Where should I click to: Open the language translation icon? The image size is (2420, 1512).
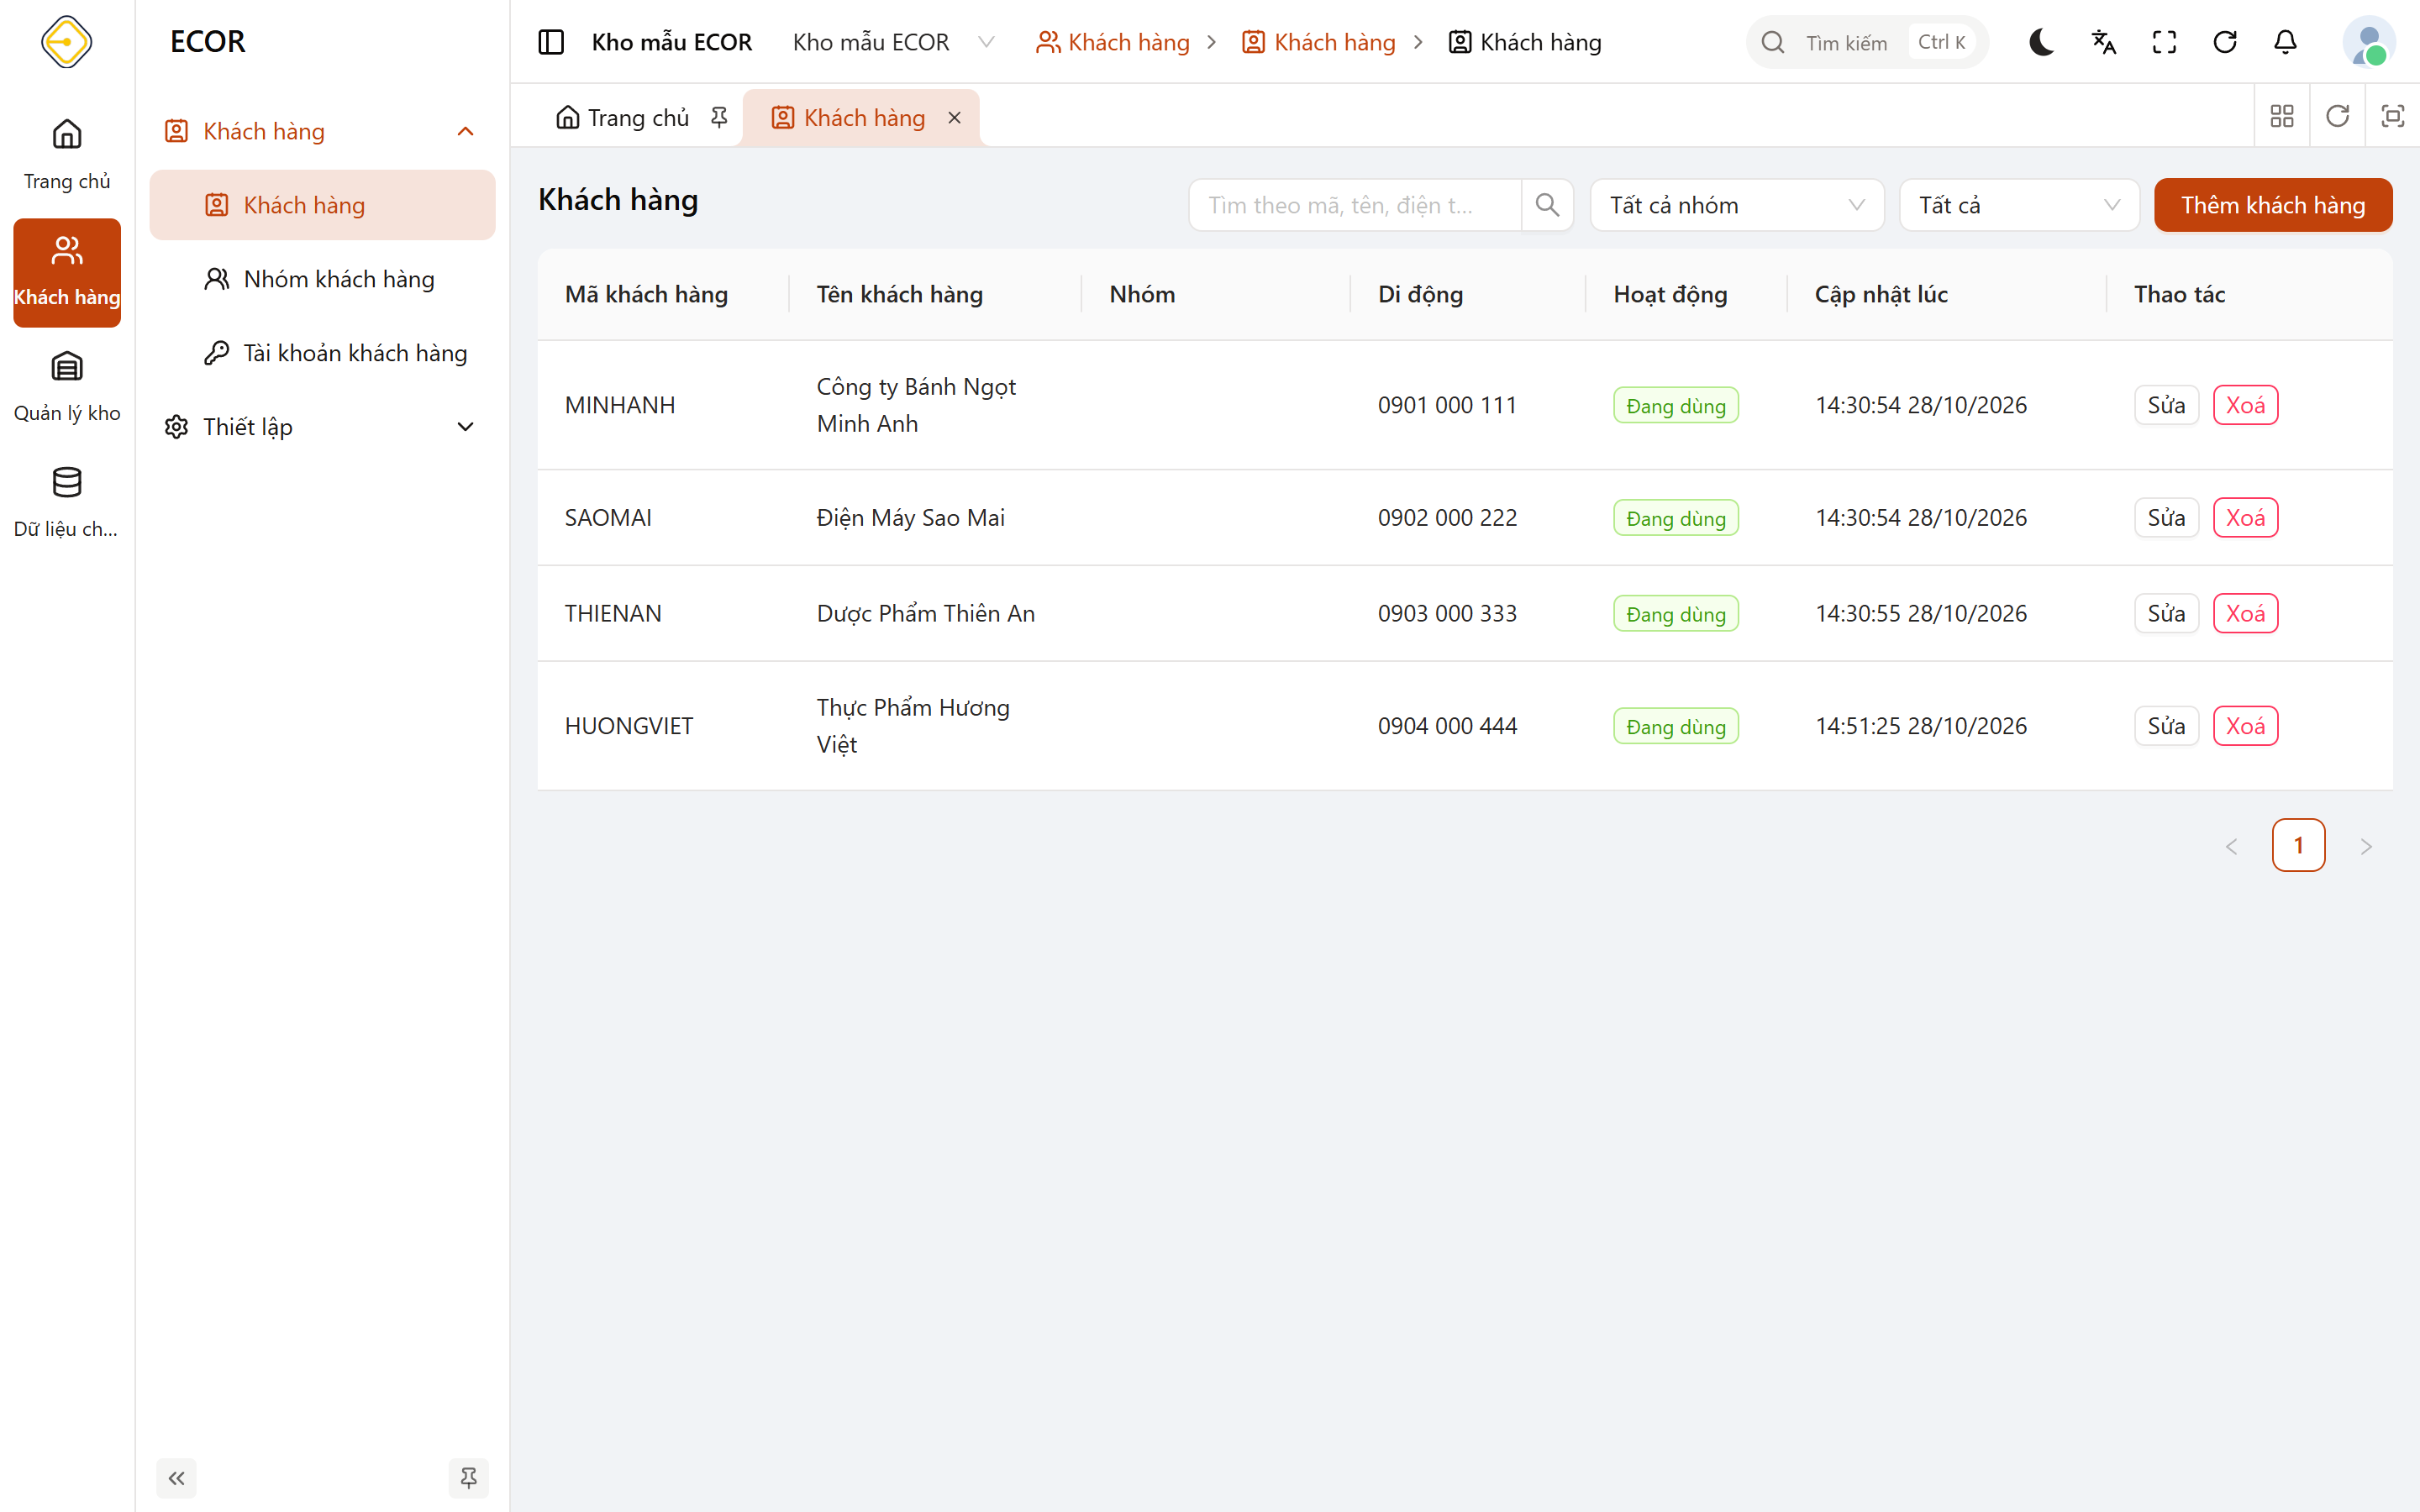click(2103, 42)
